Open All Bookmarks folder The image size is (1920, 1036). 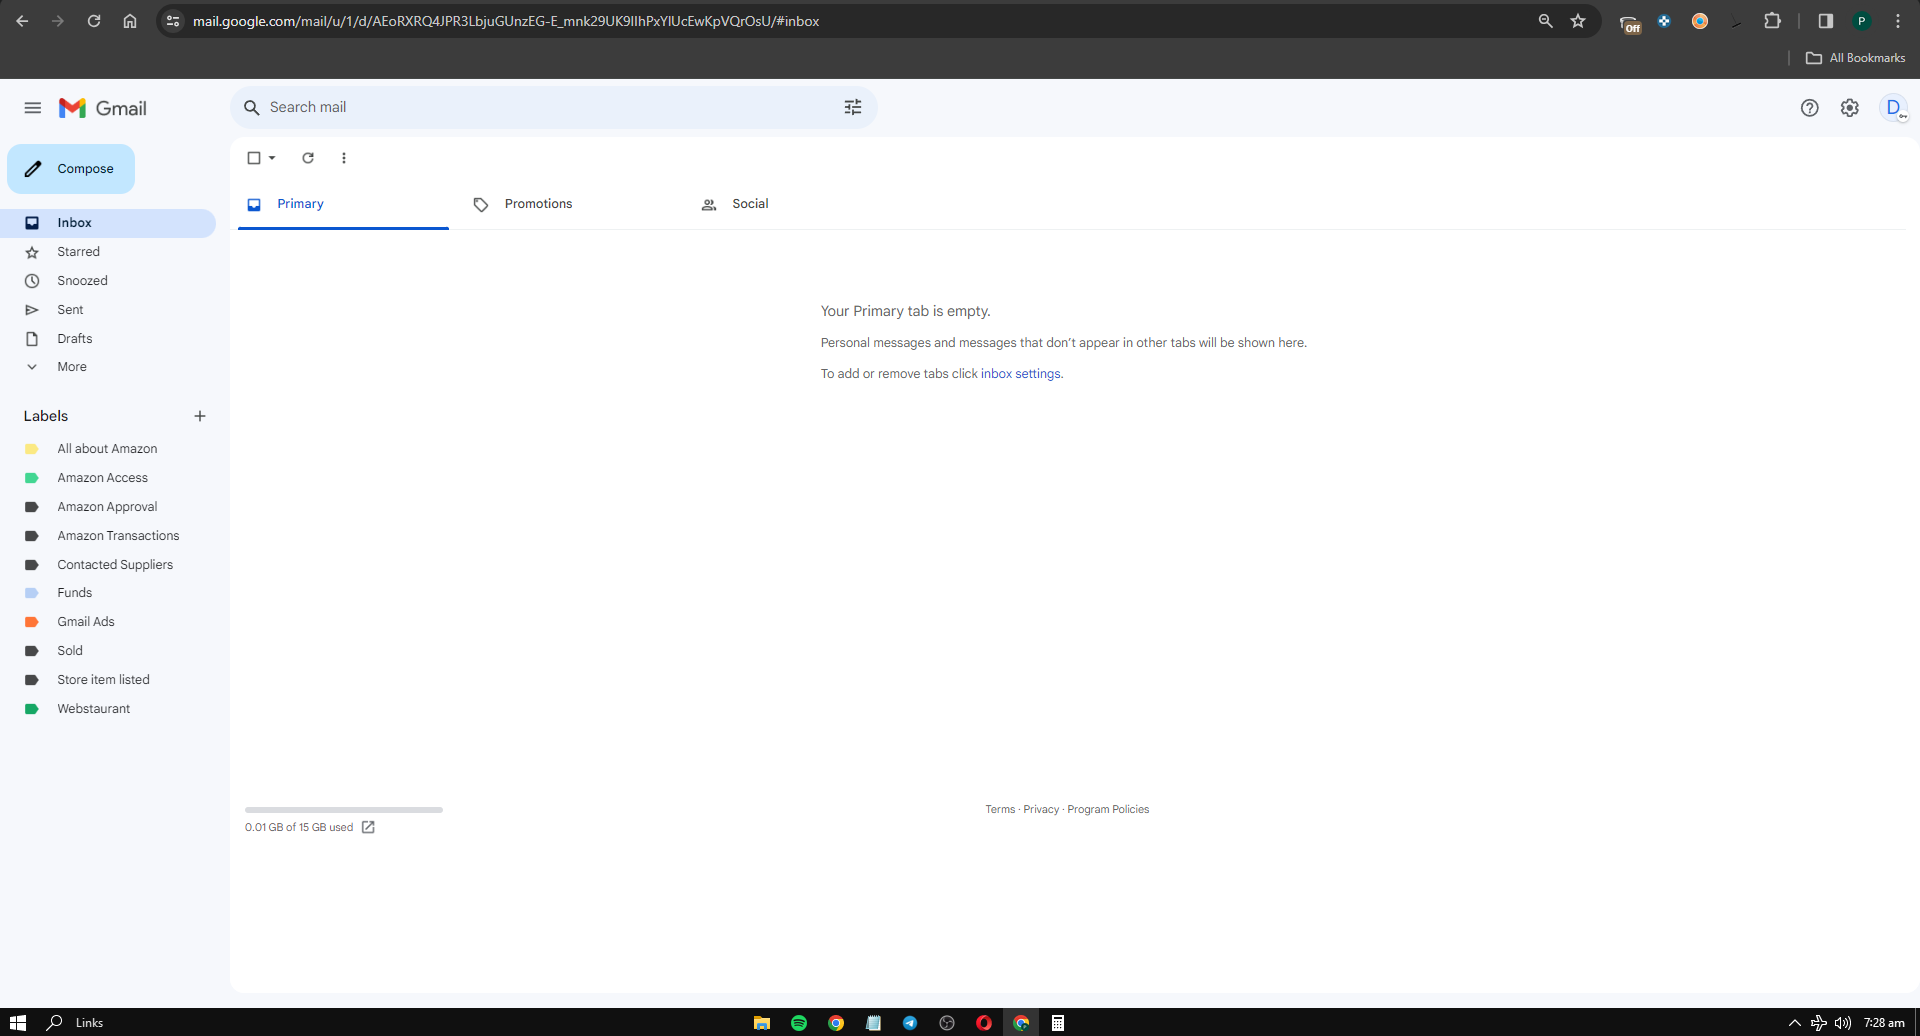[1855, 58]
